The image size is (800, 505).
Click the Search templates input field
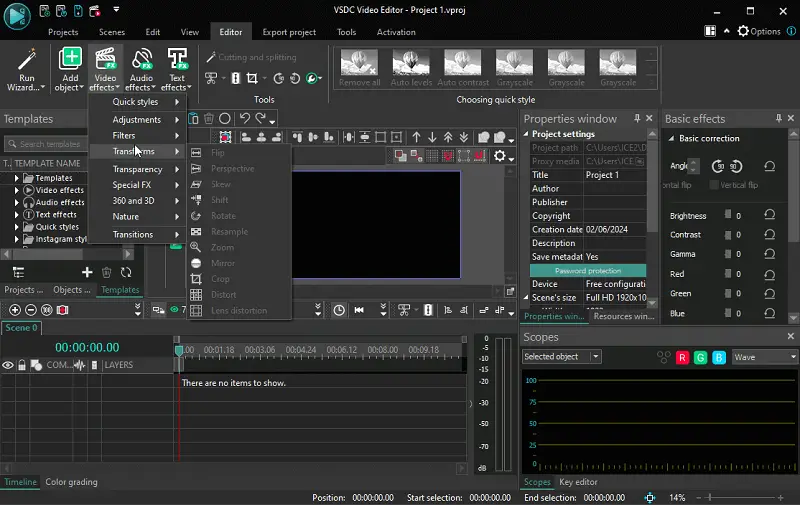coord(46,144)
